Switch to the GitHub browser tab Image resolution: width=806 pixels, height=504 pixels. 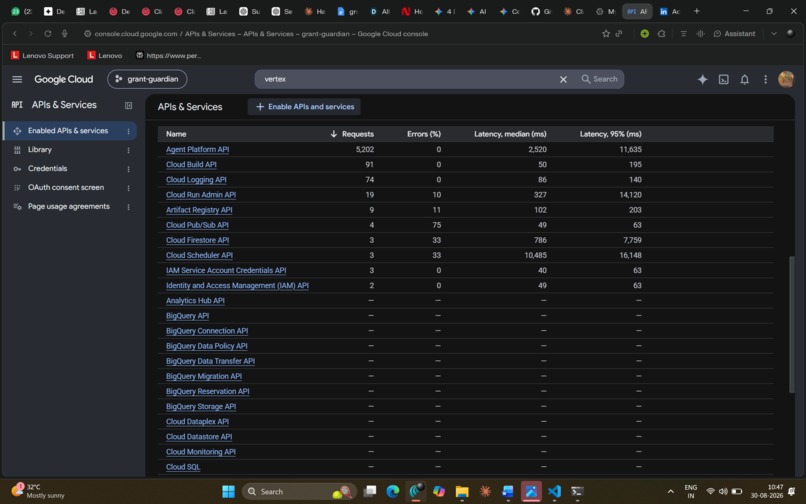coord(540,11)
